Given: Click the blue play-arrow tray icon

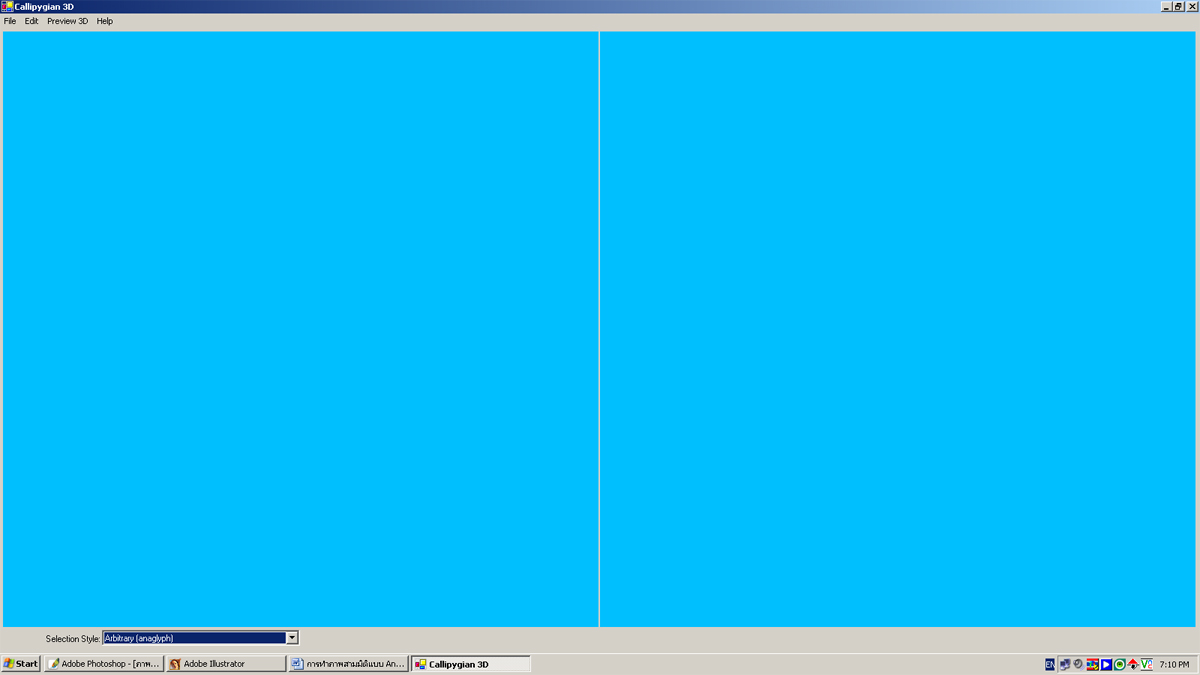Looking at the screenshot, I should (1106, 664).
